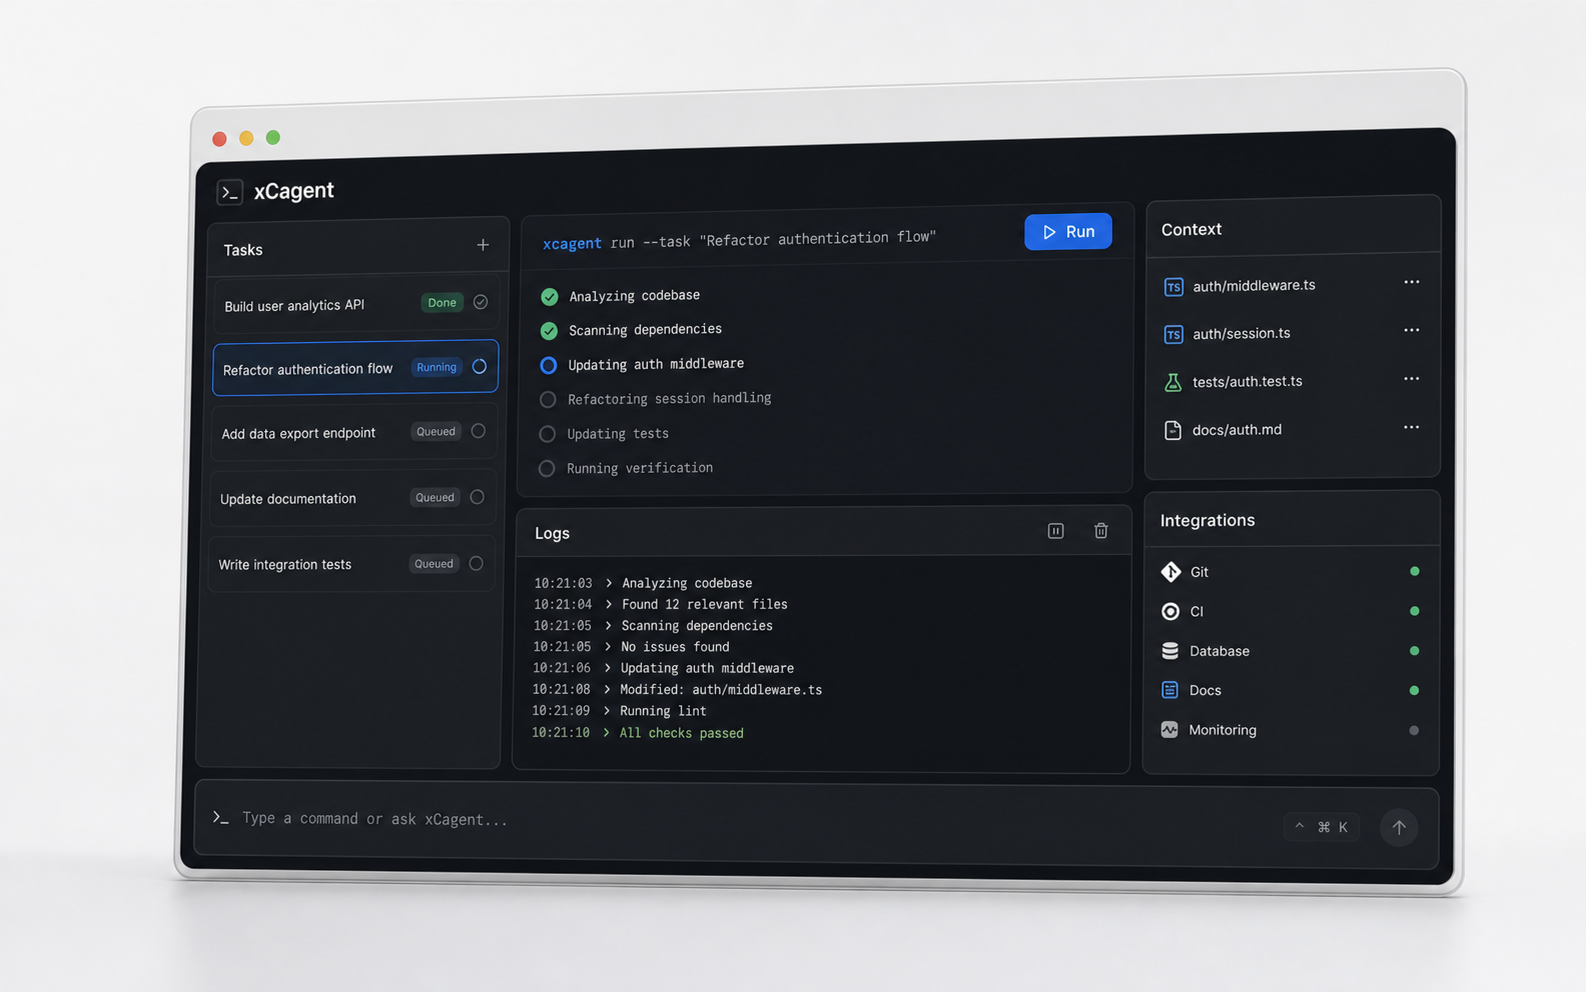Open more options for auth/session.ts

1411,331
